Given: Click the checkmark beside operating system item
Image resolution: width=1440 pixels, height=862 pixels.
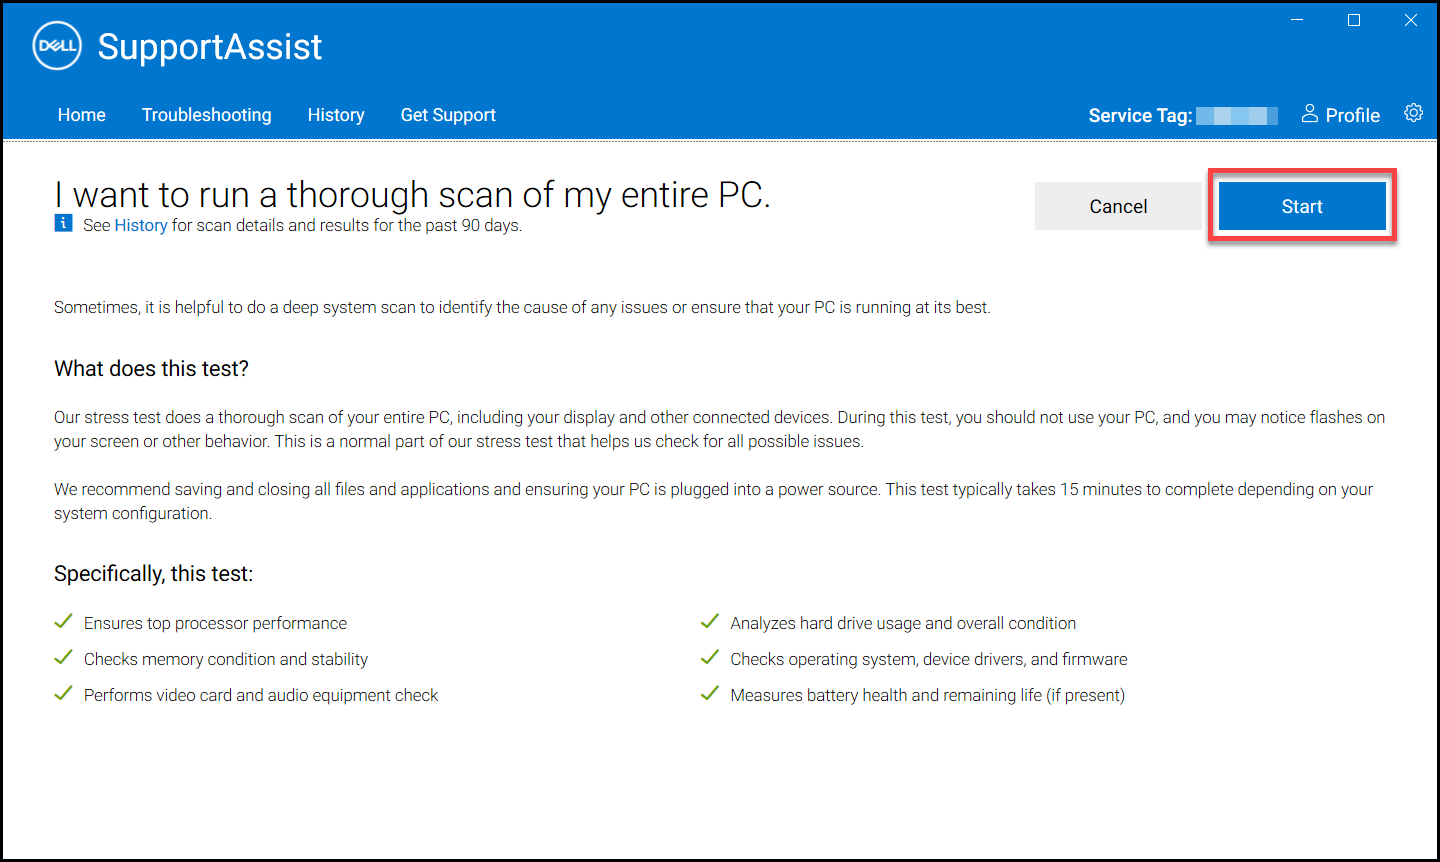Looking at the screenshot, I should pyautogui.click(x=709, y=657).
